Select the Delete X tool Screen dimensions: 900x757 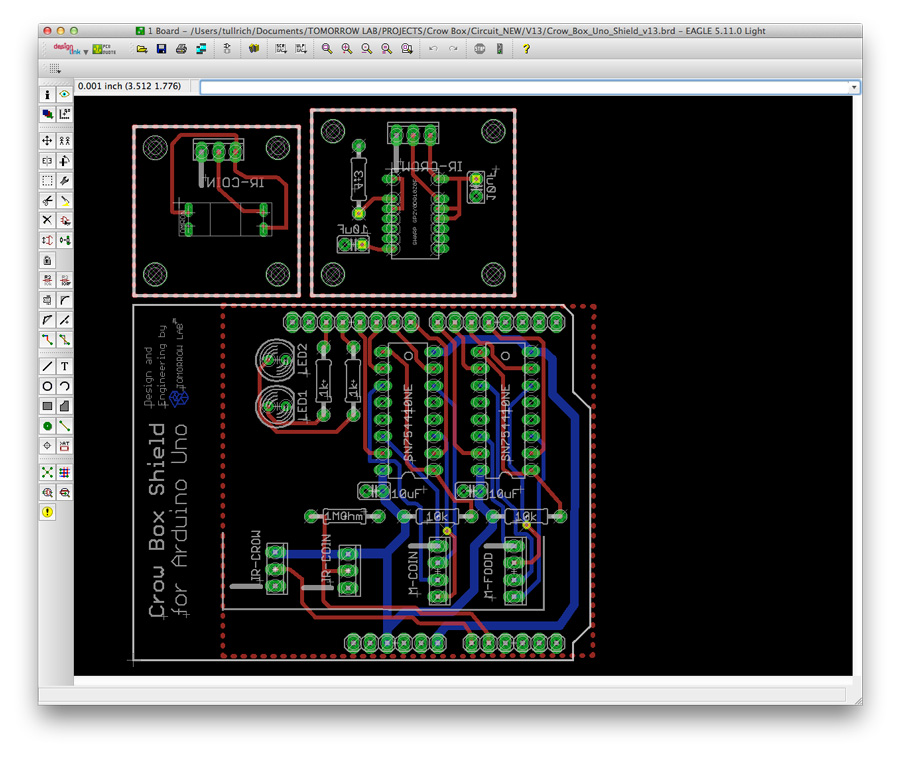[x=47, y=220]
